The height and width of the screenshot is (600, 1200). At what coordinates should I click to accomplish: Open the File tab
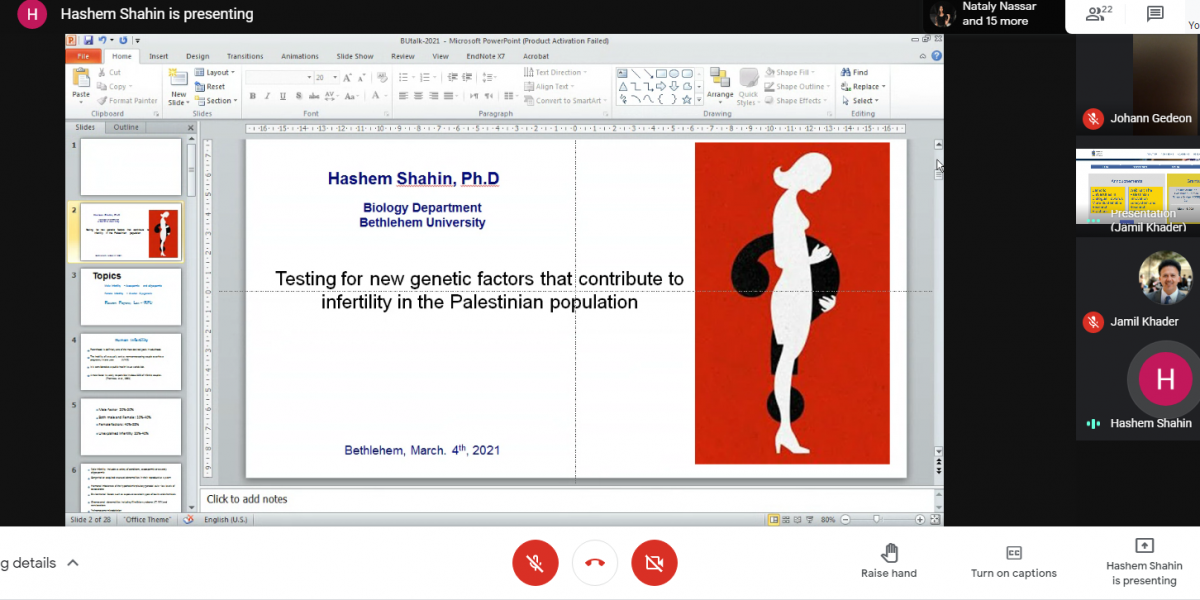point(85,56)
